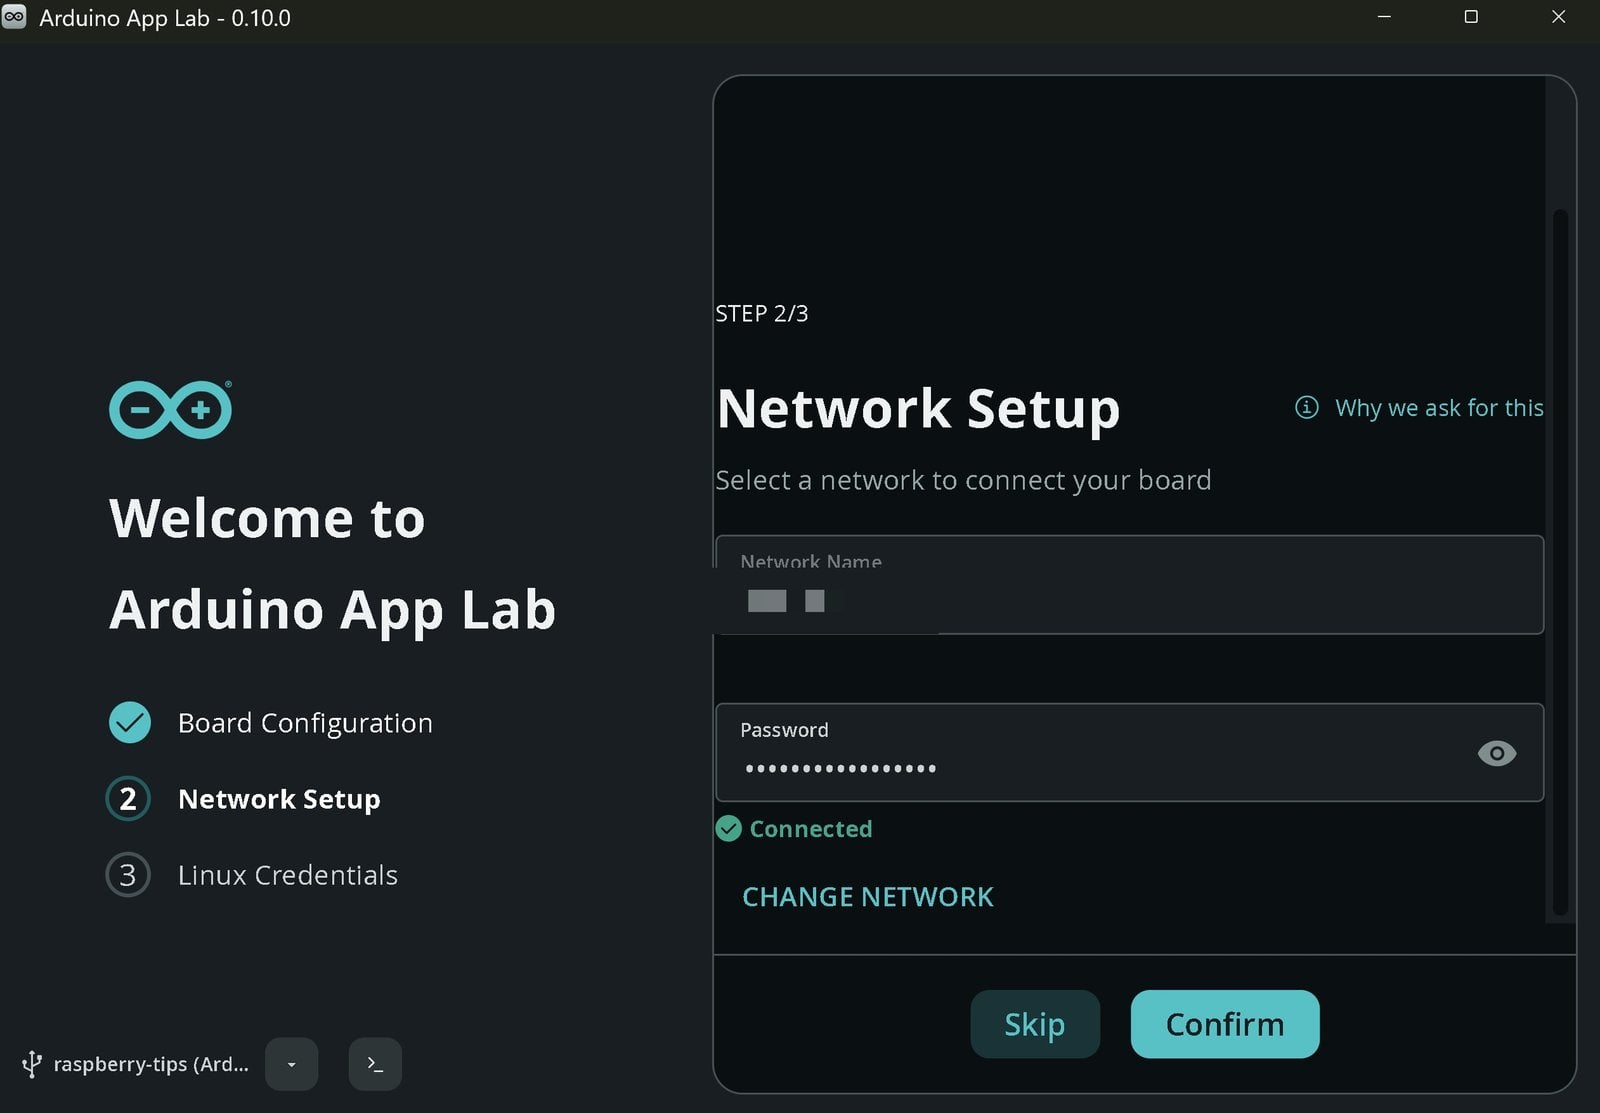Expand the board selection dropdown arrow

coord(292,1064)
